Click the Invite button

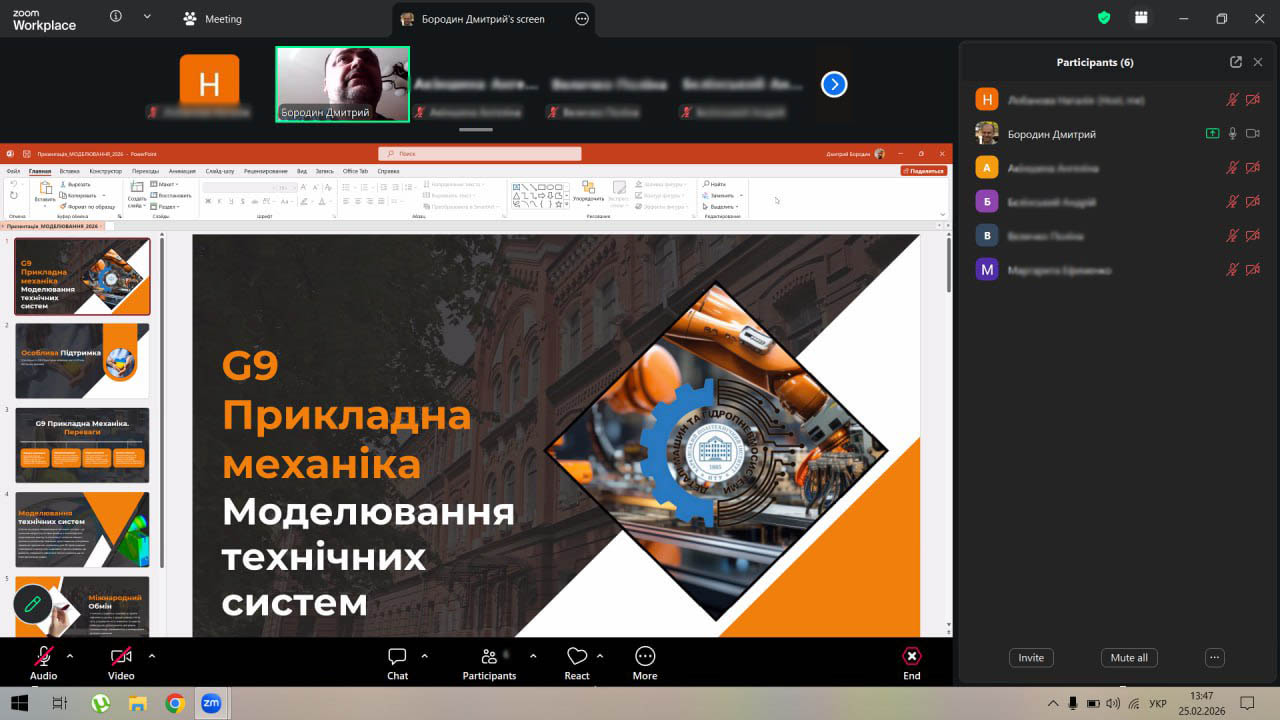[1031, 658]
